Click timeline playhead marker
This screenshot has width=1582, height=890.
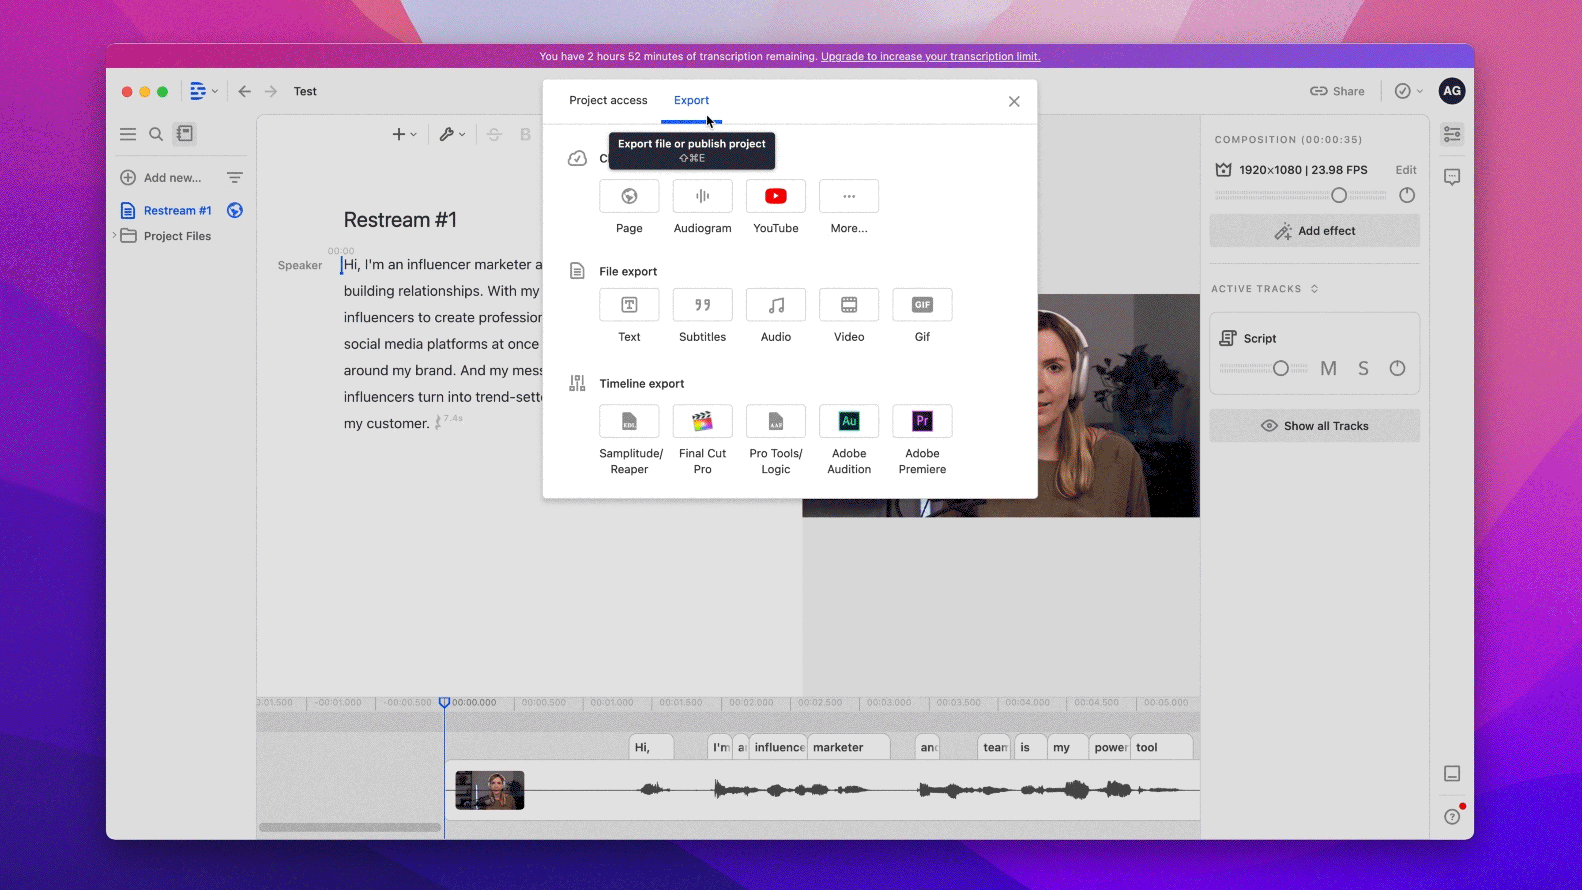click(x=445, y=702)
